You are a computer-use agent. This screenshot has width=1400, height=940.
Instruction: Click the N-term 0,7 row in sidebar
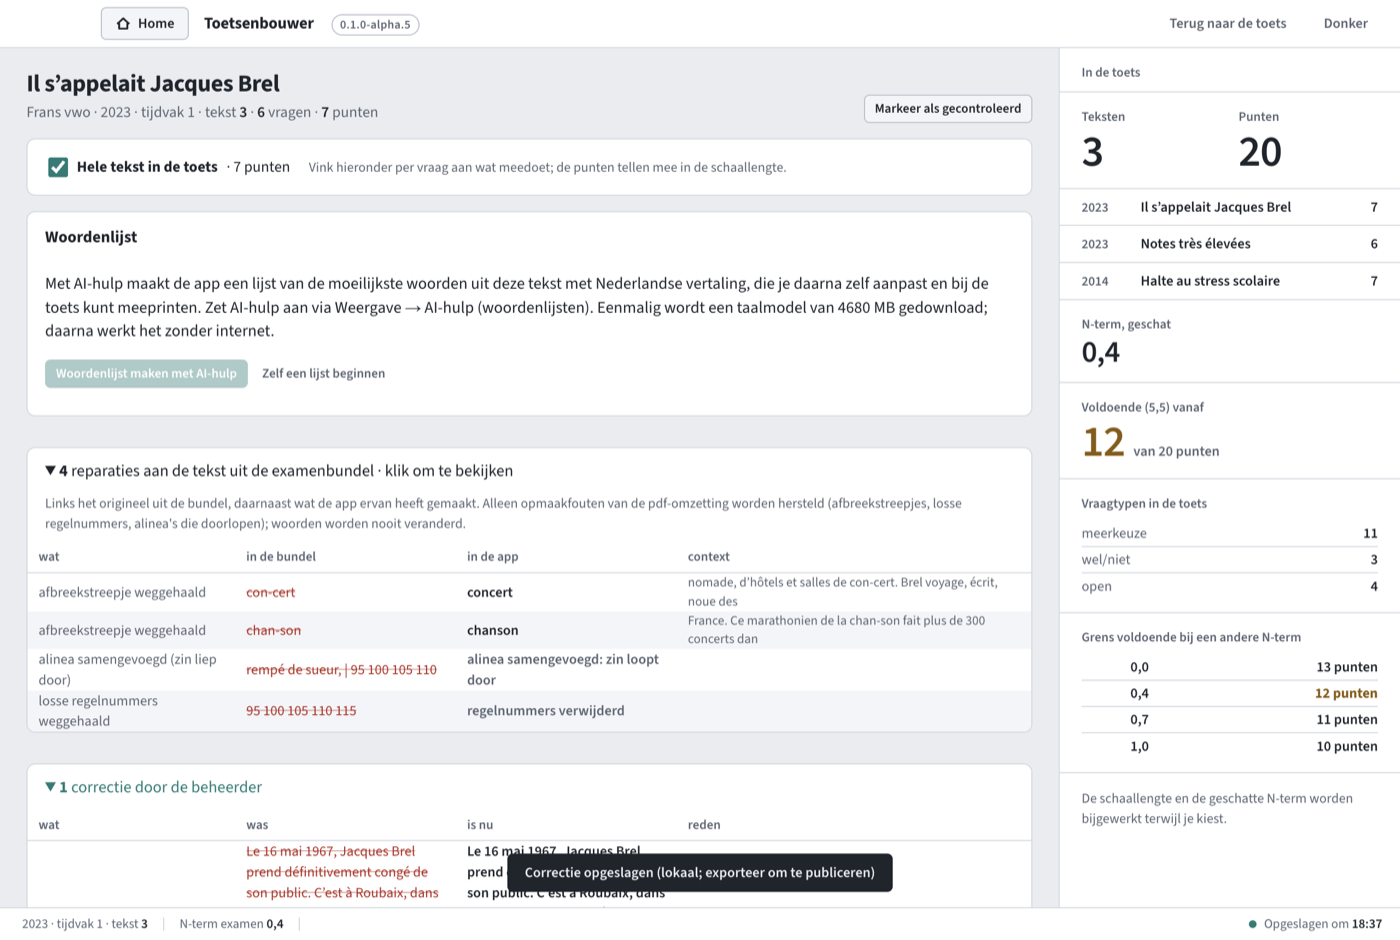click(1229, 720)
